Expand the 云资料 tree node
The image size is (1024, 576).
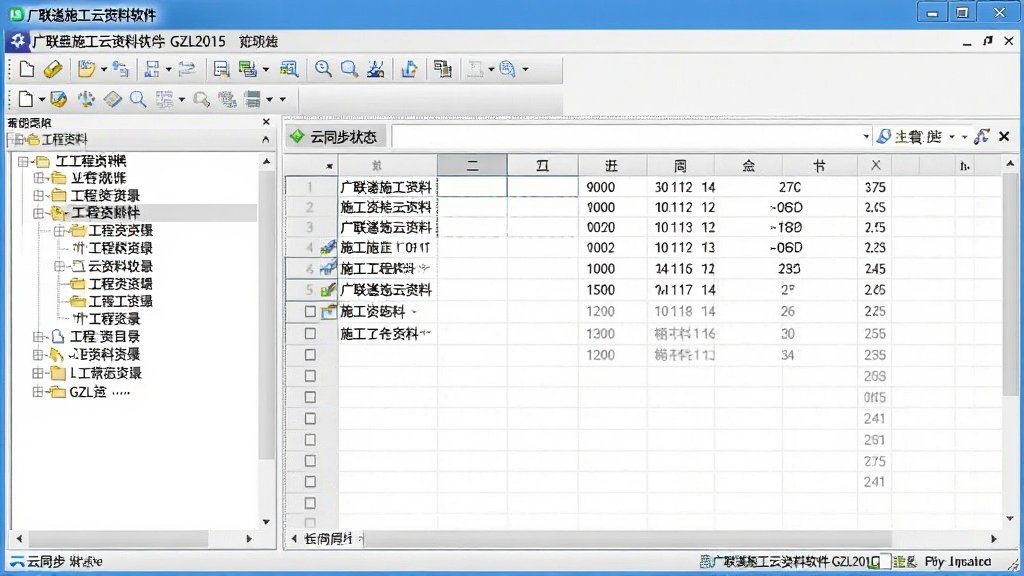pos(59,266)
